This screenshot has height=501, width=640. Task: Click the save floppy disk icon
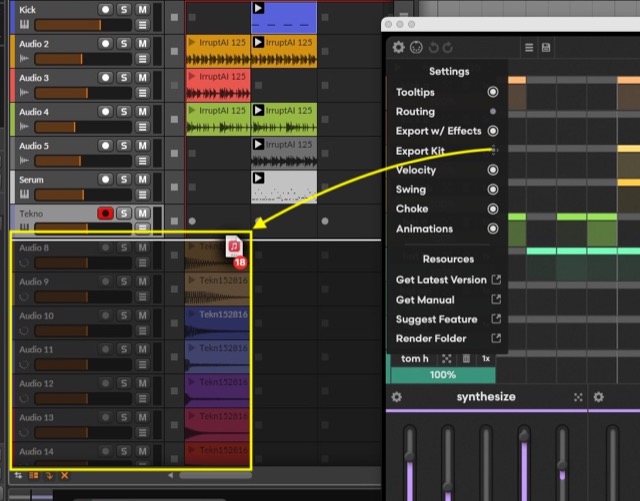(x=546, y=47)
